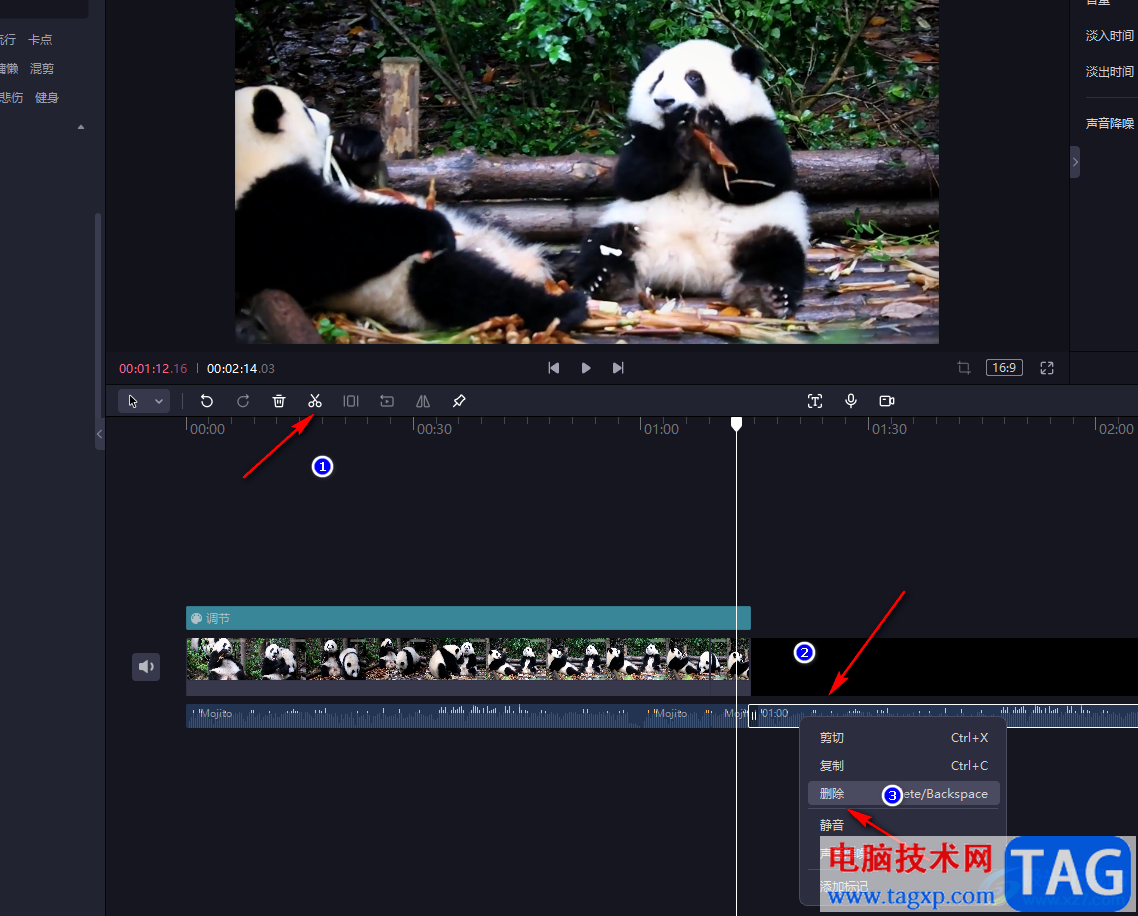Select the 健身 music category
This screenshot has height=916, width=1138.
pos(46,97)
